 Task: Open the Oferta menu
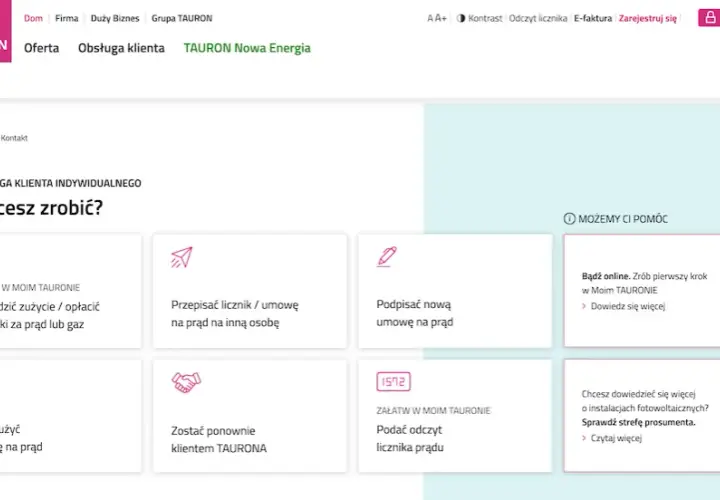[x=41, y=48]
